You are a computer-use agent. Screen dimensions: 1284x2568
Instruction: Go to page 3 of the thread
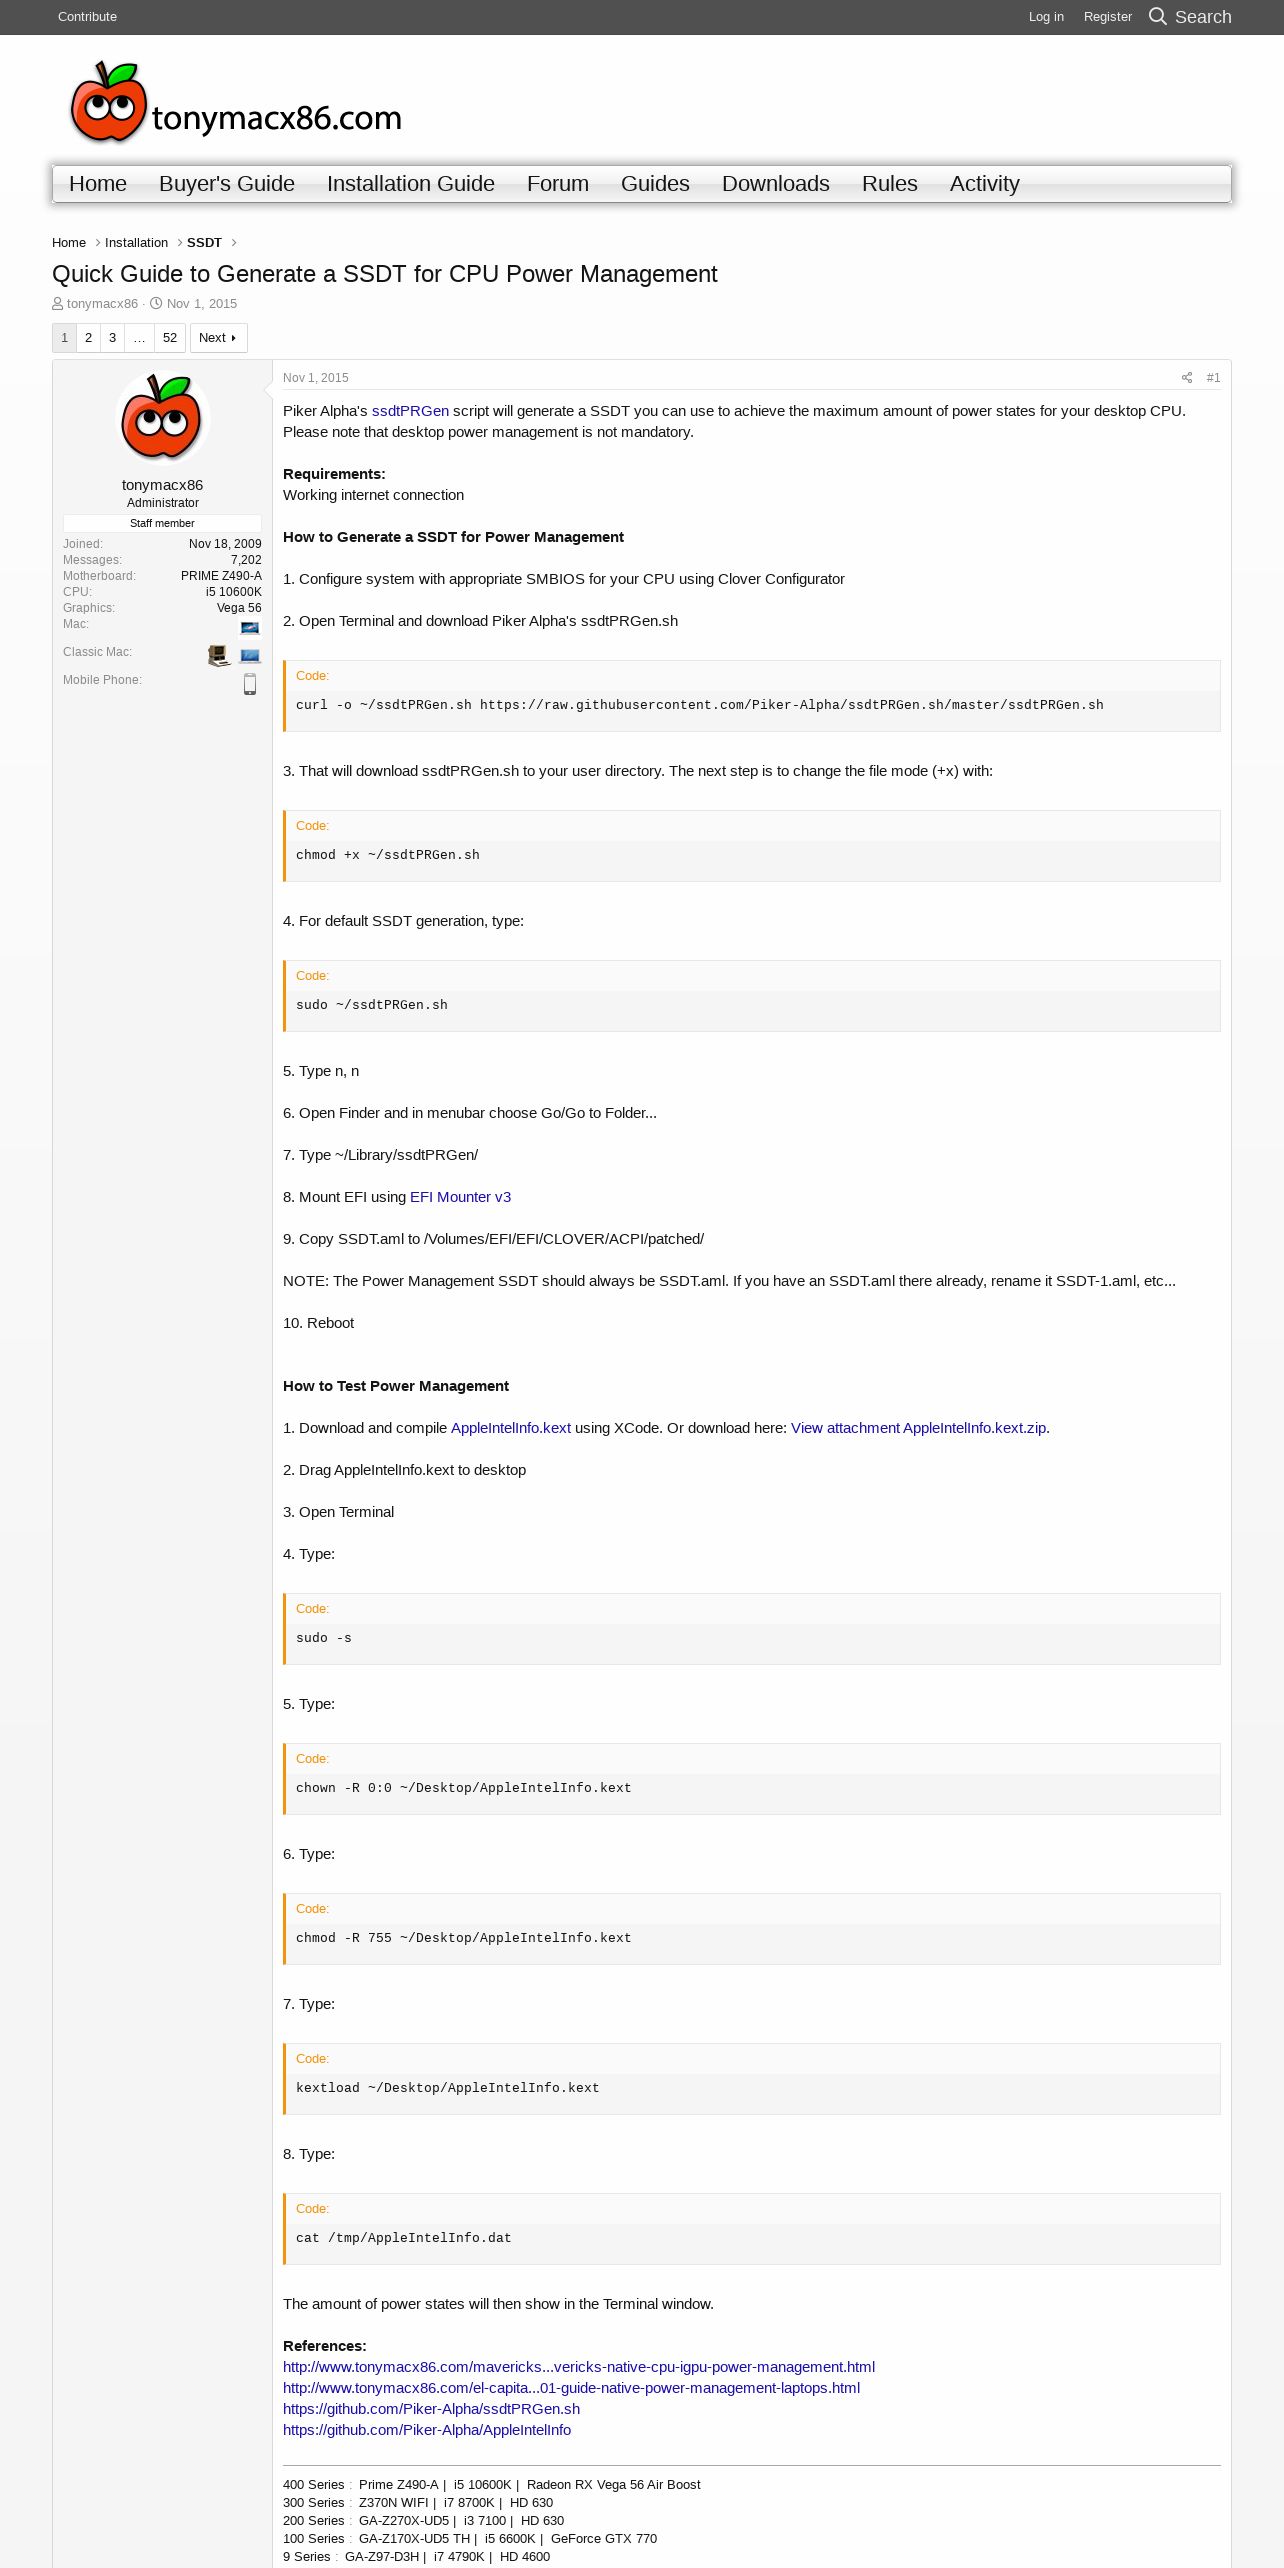click(112, 338)
